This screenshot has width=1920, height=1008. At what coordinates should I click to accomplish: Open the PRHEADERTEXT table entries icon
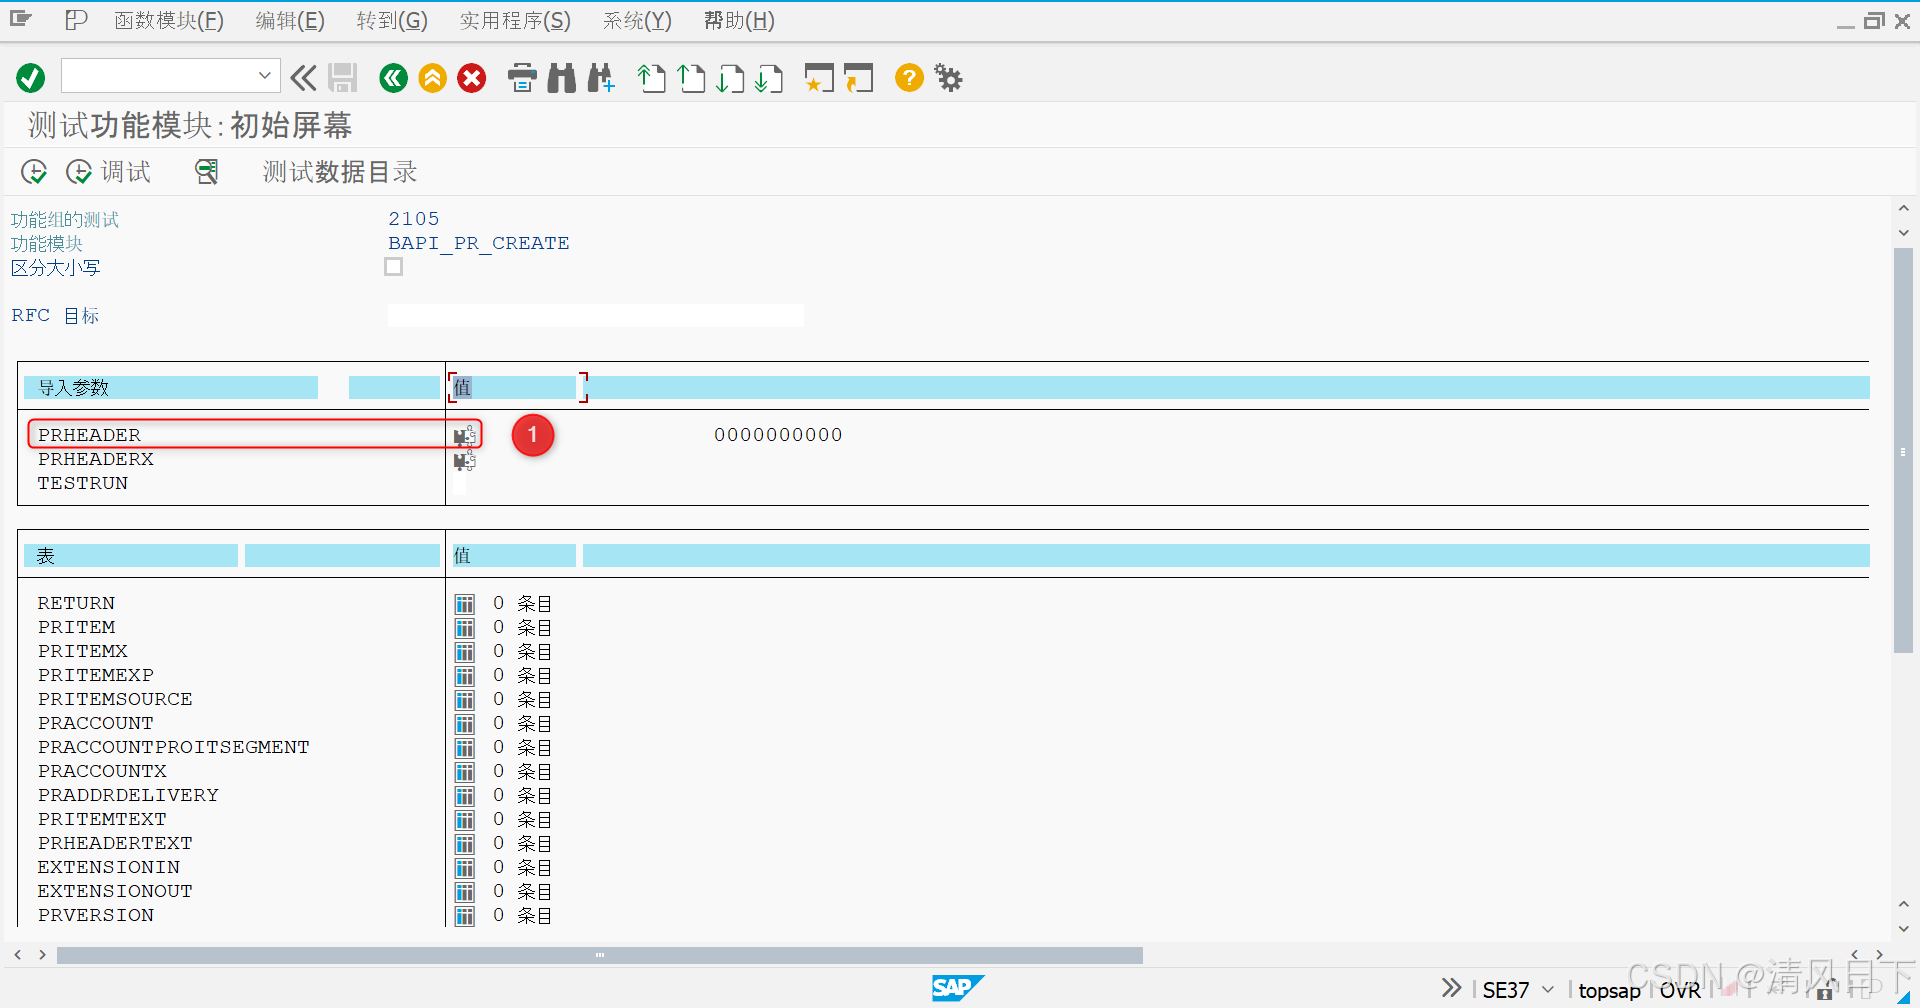pyautogui.click(x=465, y=844)
